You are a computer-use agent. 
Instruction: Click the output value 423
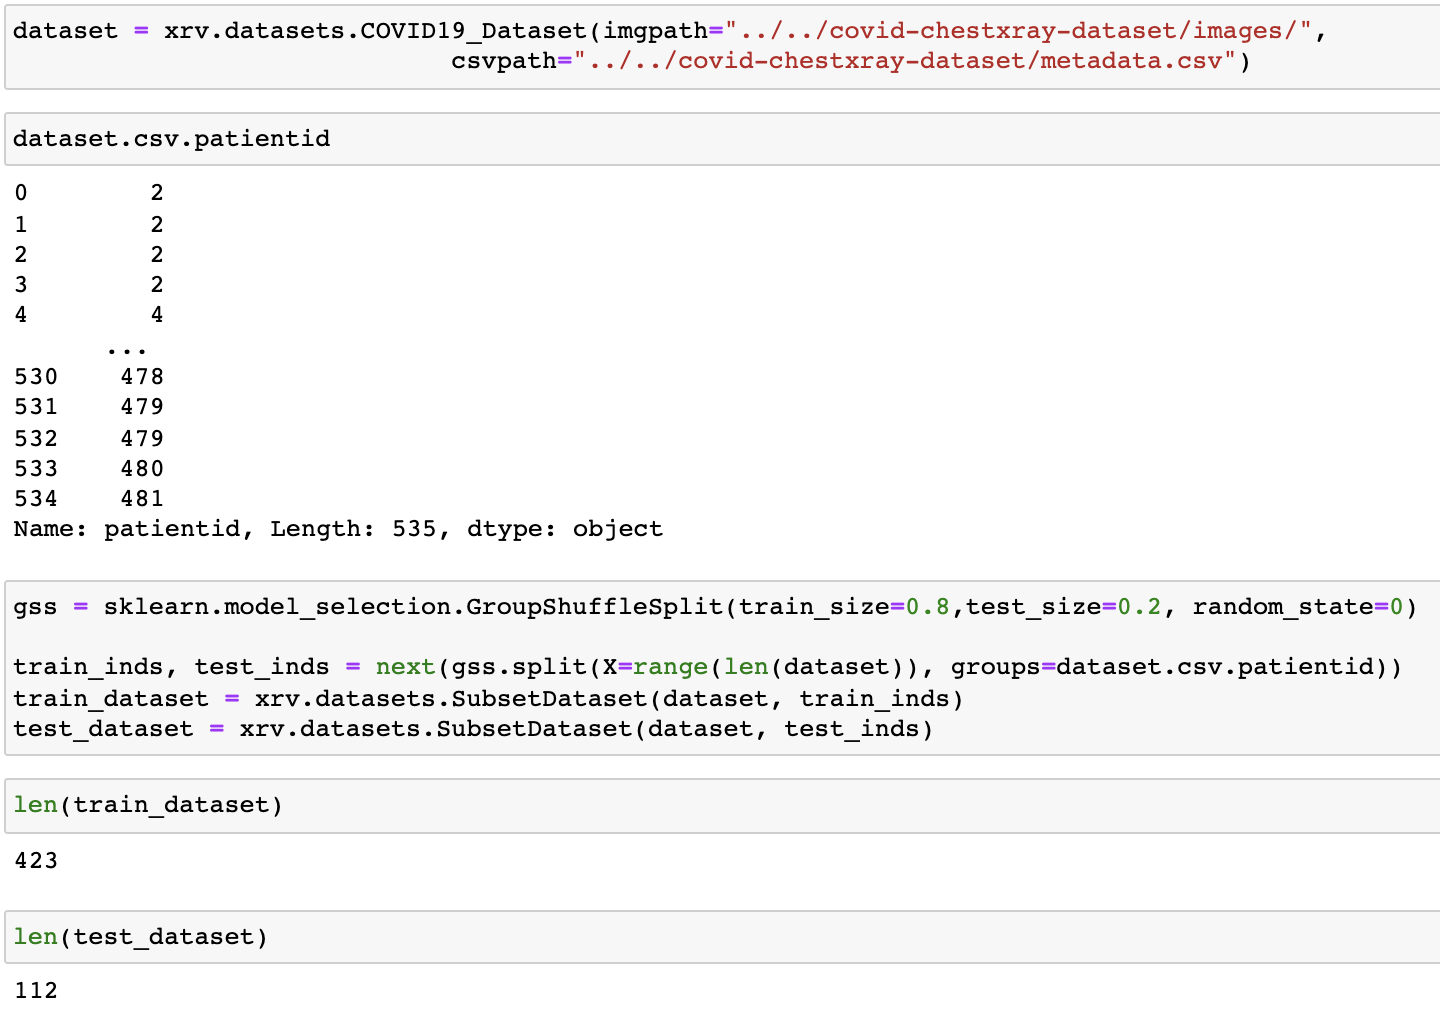click(x=37, y=860)
